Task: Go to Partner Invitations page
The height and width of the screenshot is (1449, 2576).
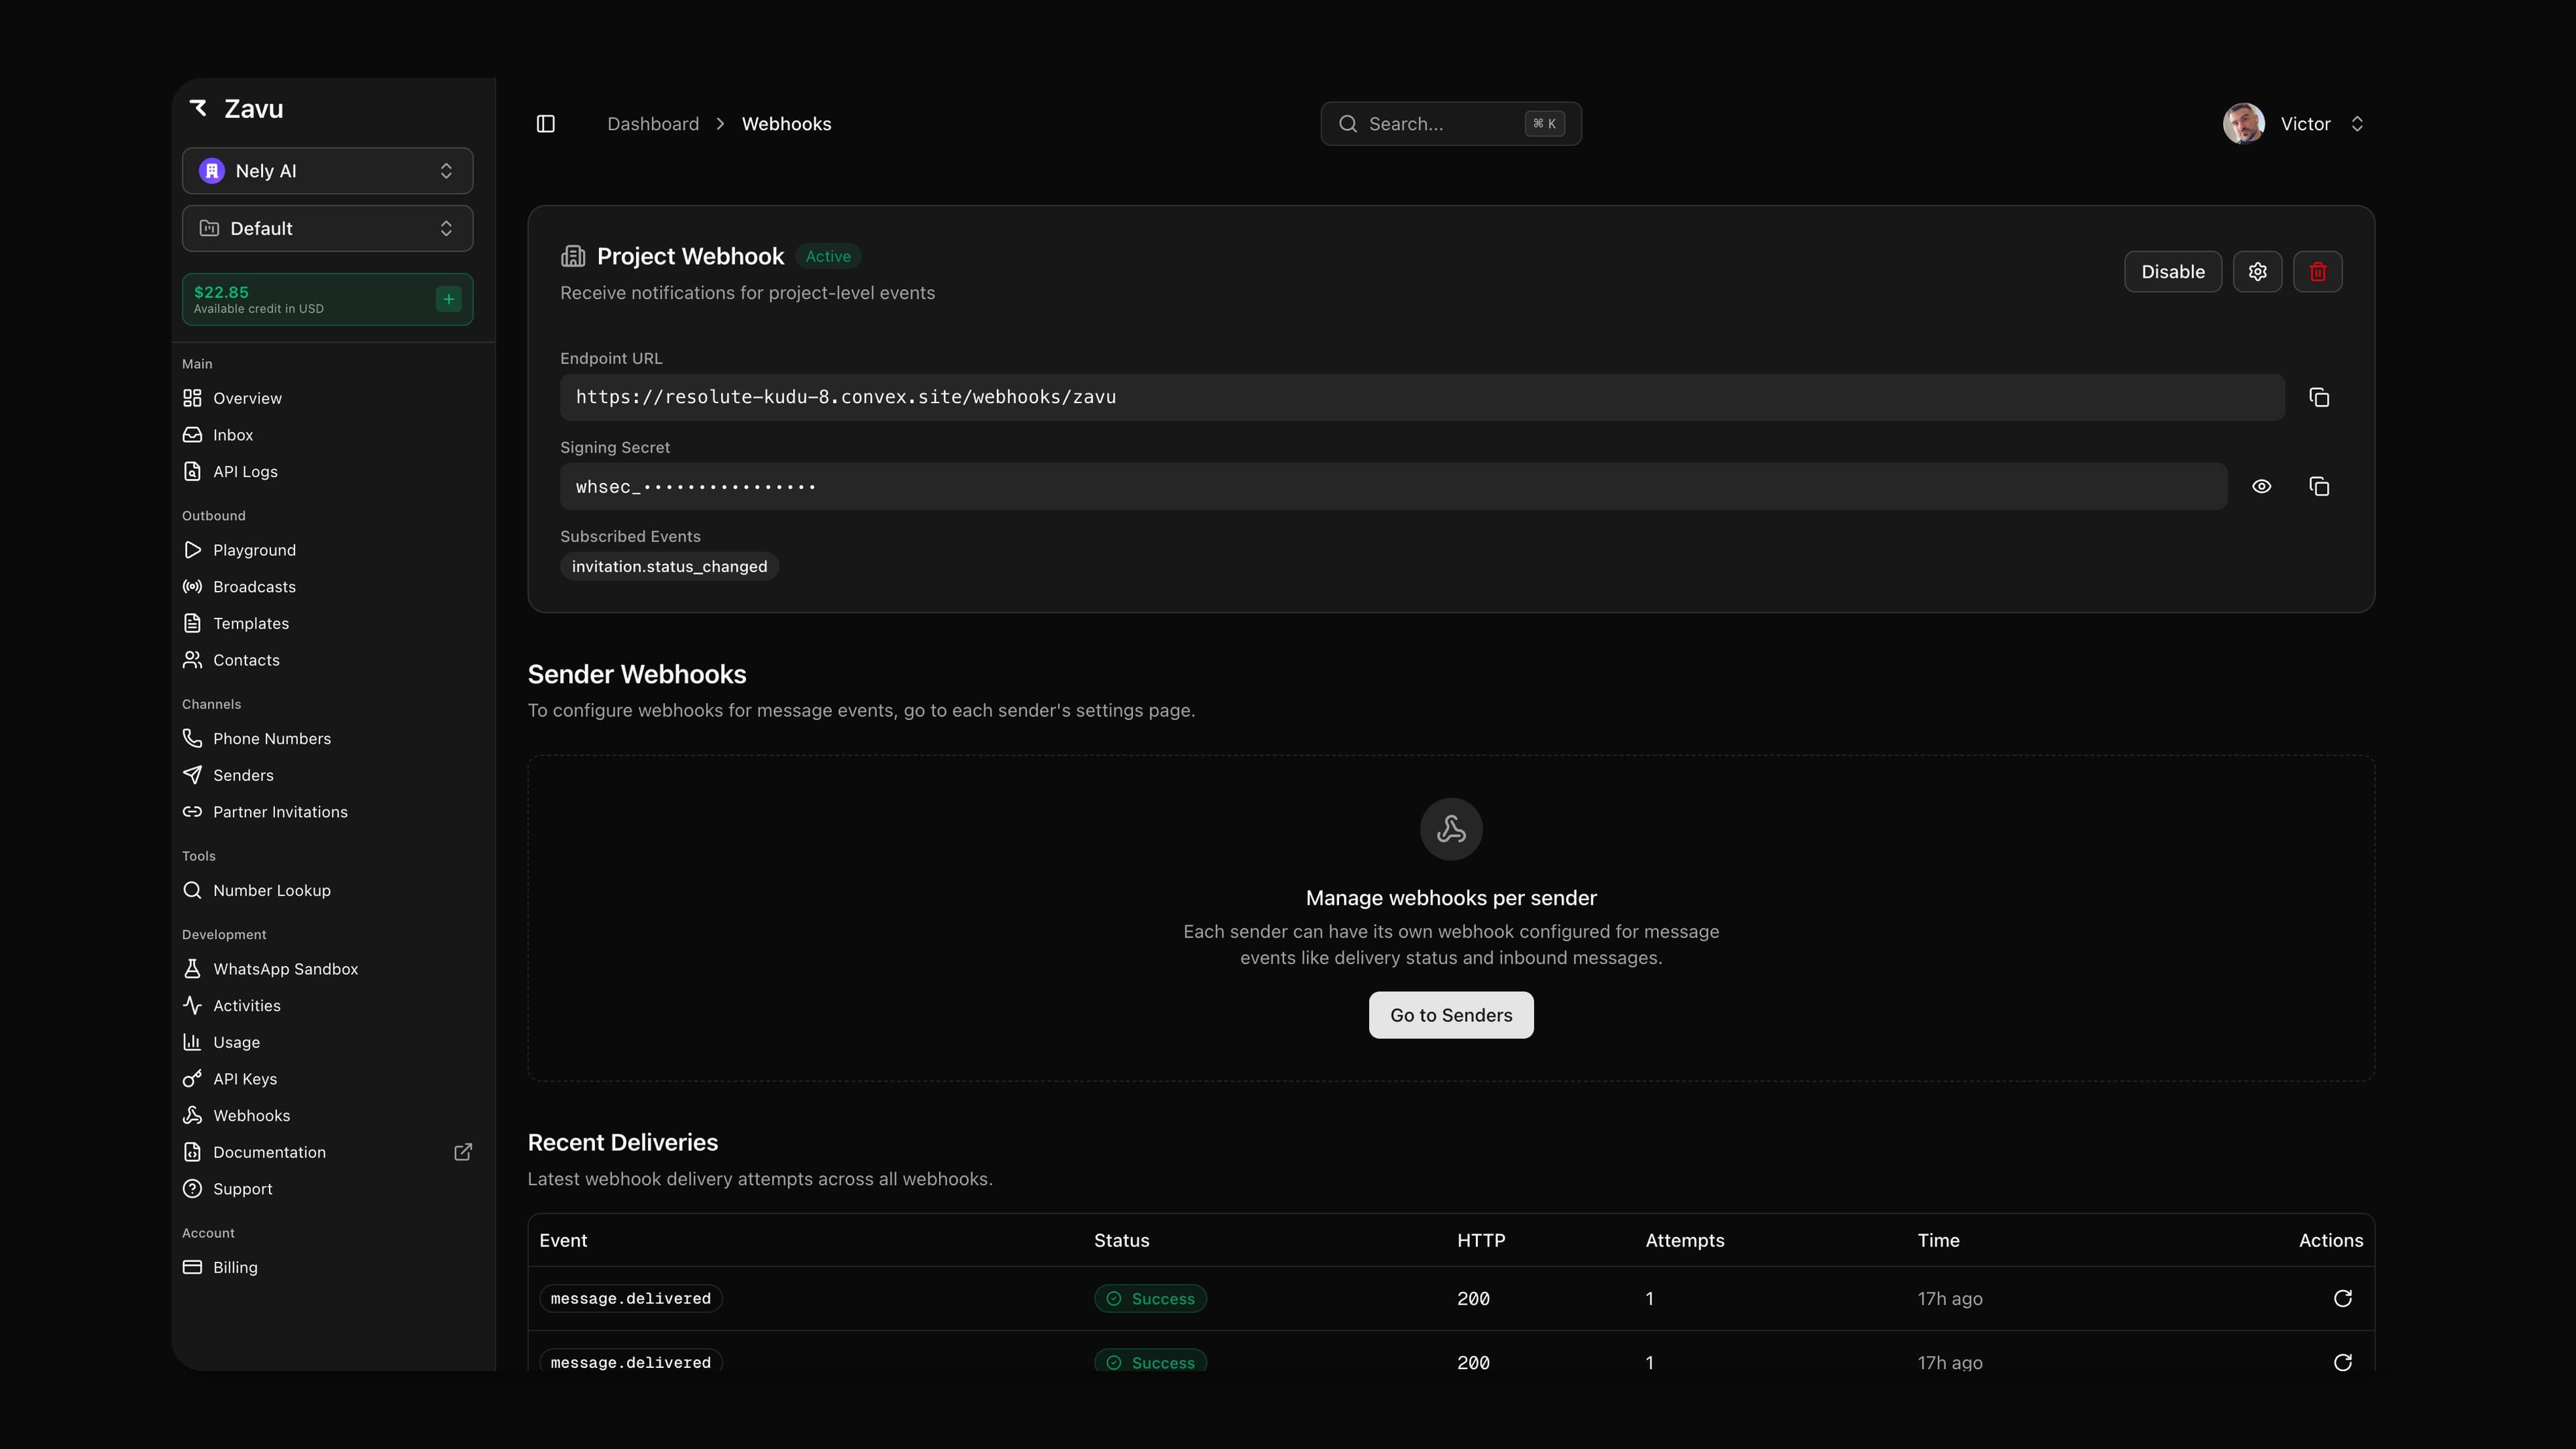Action: coord(280,812)
